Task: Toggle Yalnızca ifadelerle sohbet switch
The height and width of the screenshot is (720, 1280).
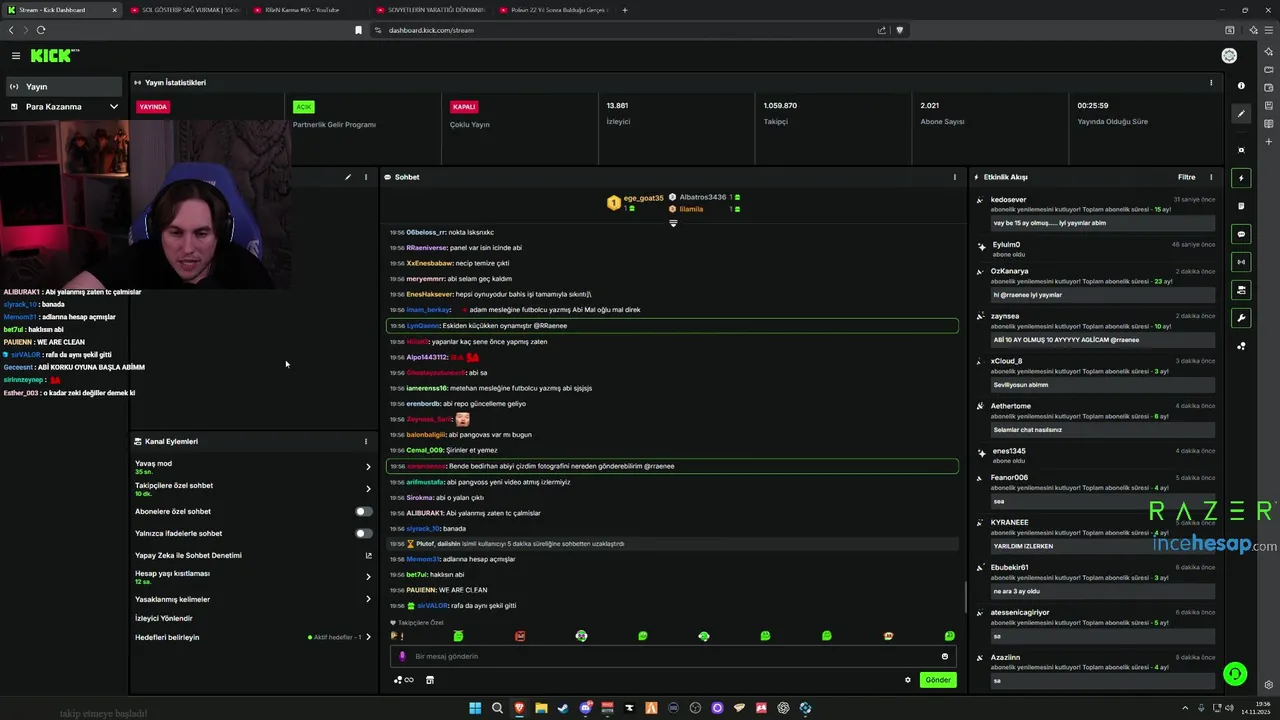Action: 364,533
